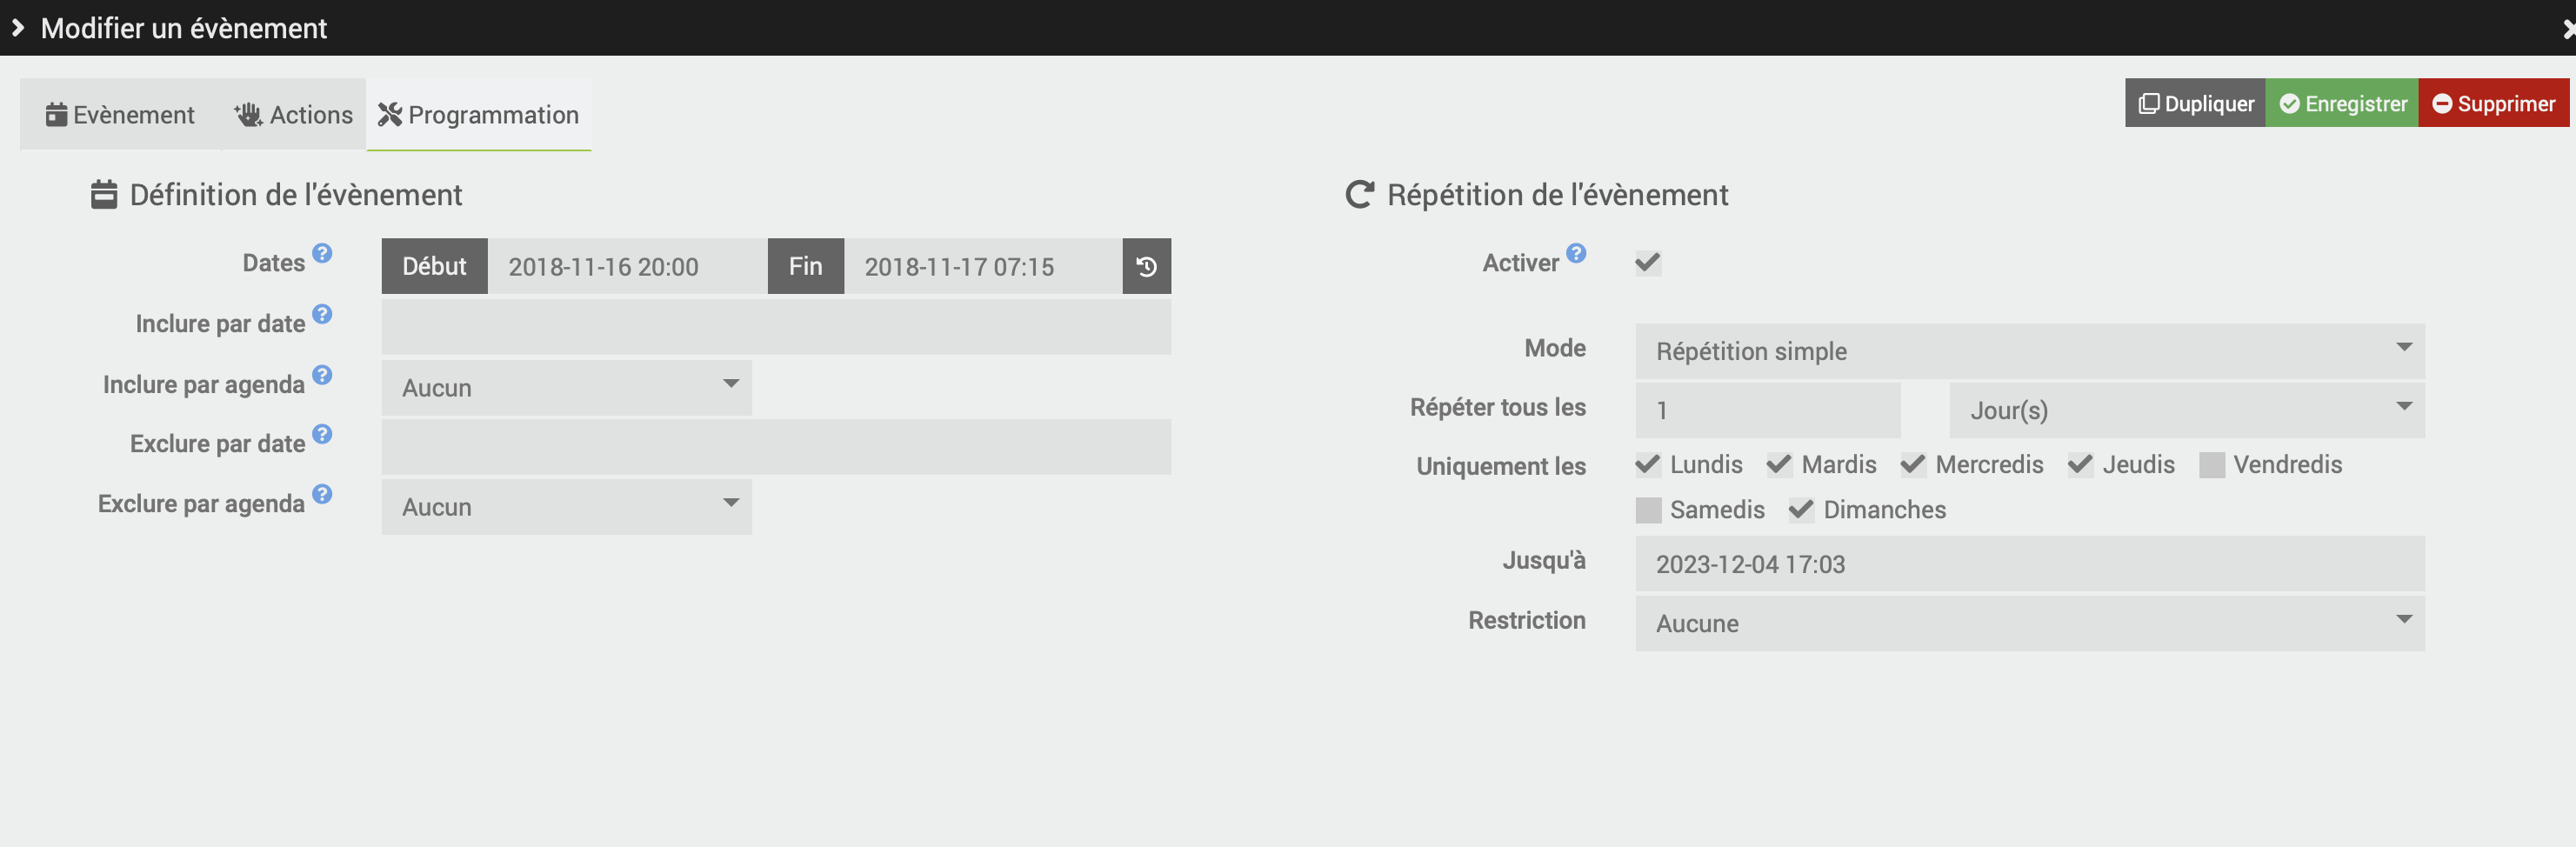Check the Samedis checkbox

coord(1648,510)
